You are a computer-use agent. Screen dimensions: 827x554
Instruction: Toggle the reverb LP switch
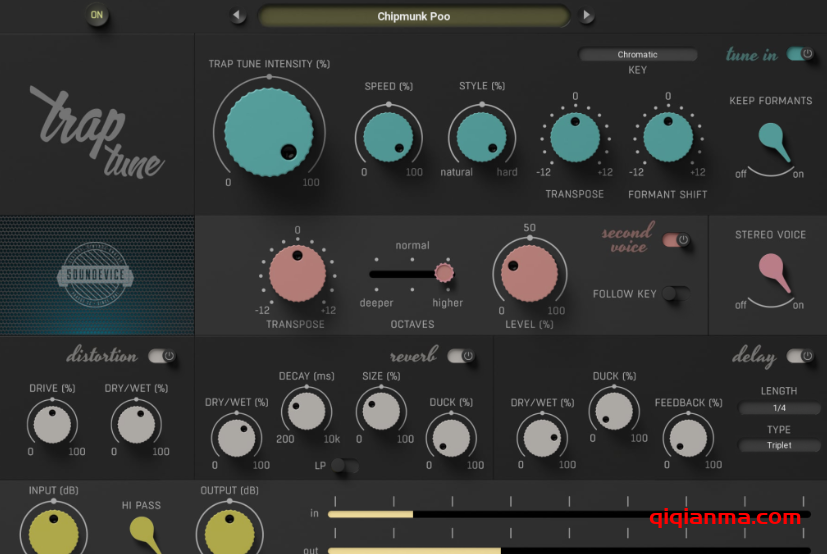pyautogui.click(x=345, y=465)
